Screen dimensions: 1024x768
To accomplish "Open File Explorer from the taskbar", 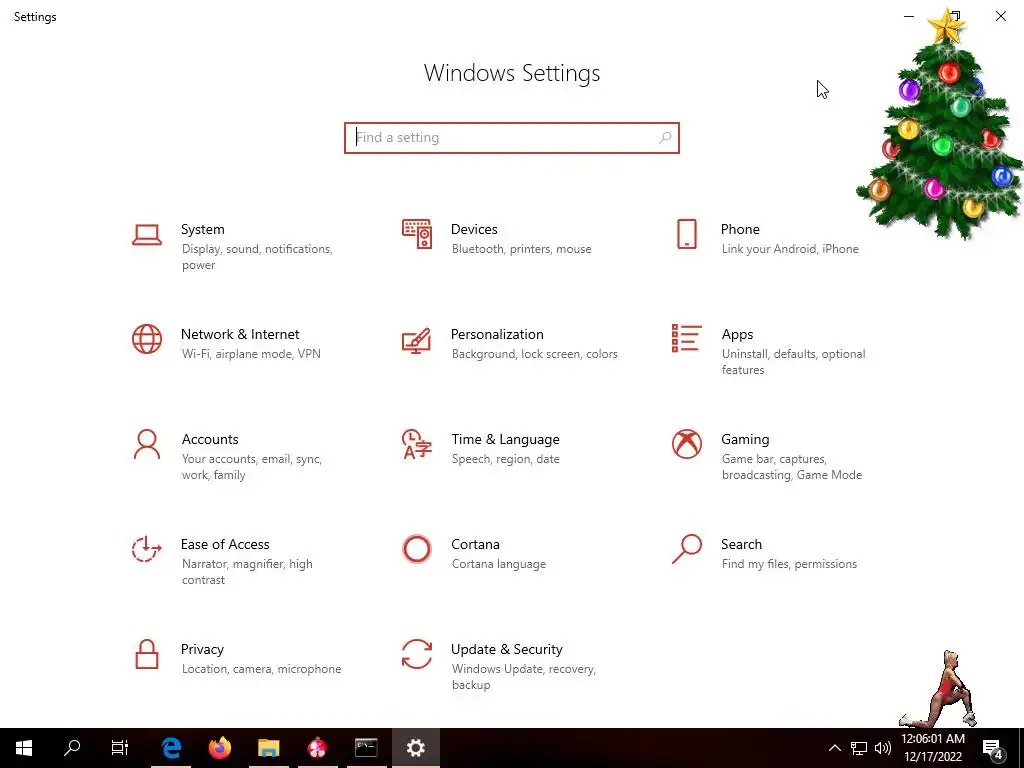I will pyautogui.click(x=268, y=748).
